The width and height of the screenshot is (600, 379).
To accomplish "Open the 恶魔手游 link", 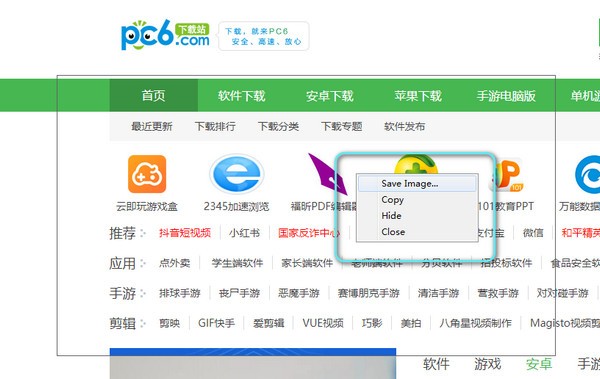I will click(x=298, y=293).
